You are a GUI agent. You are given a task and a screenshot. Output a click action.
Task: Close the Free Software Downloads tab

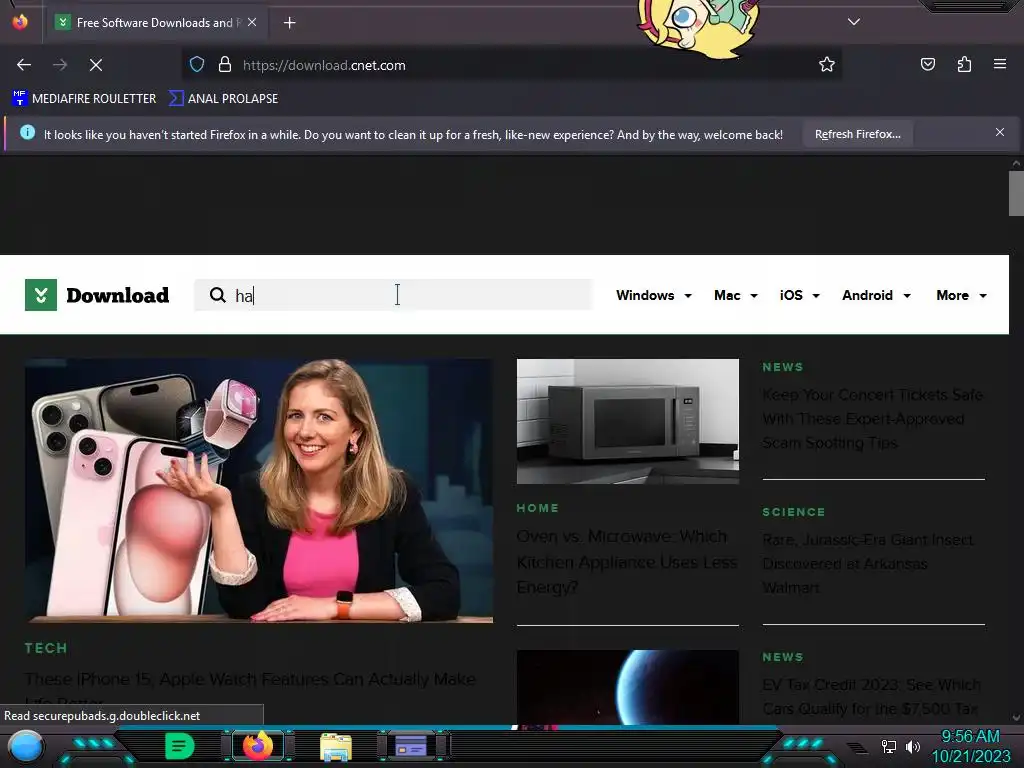[252, 22]
